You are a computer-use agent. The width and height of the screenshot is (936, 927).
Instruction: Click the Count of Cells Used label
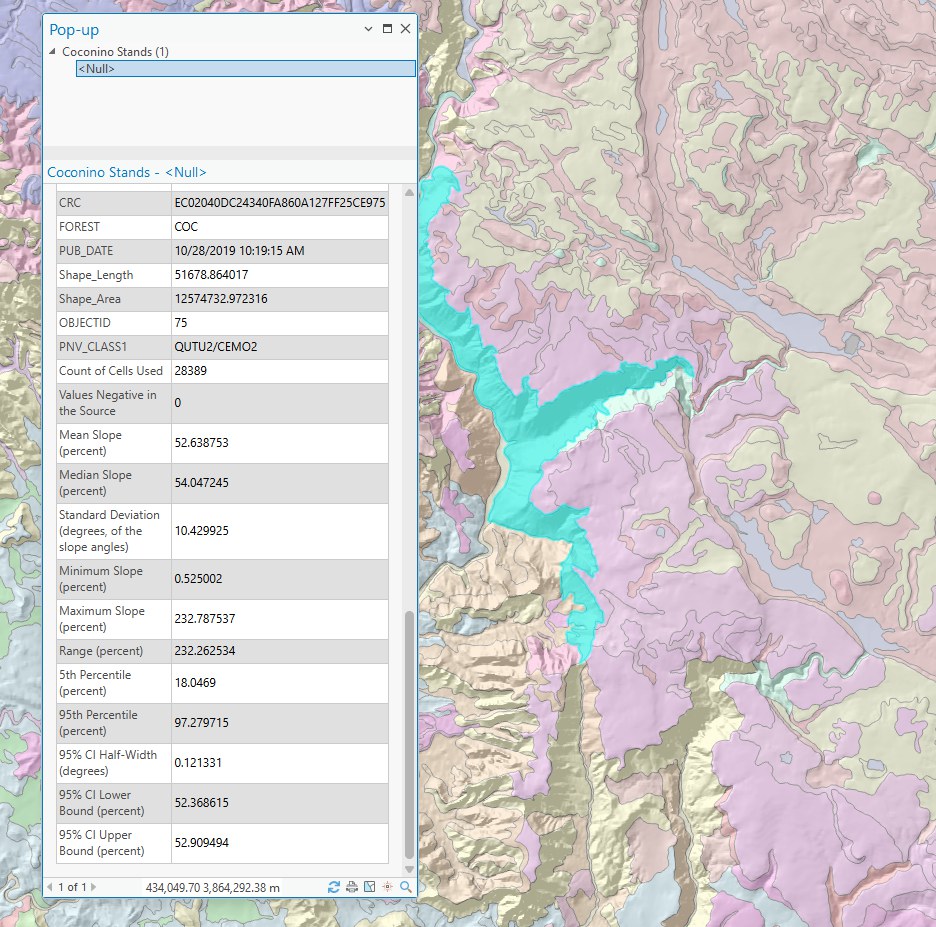click(x=110, y=371)
